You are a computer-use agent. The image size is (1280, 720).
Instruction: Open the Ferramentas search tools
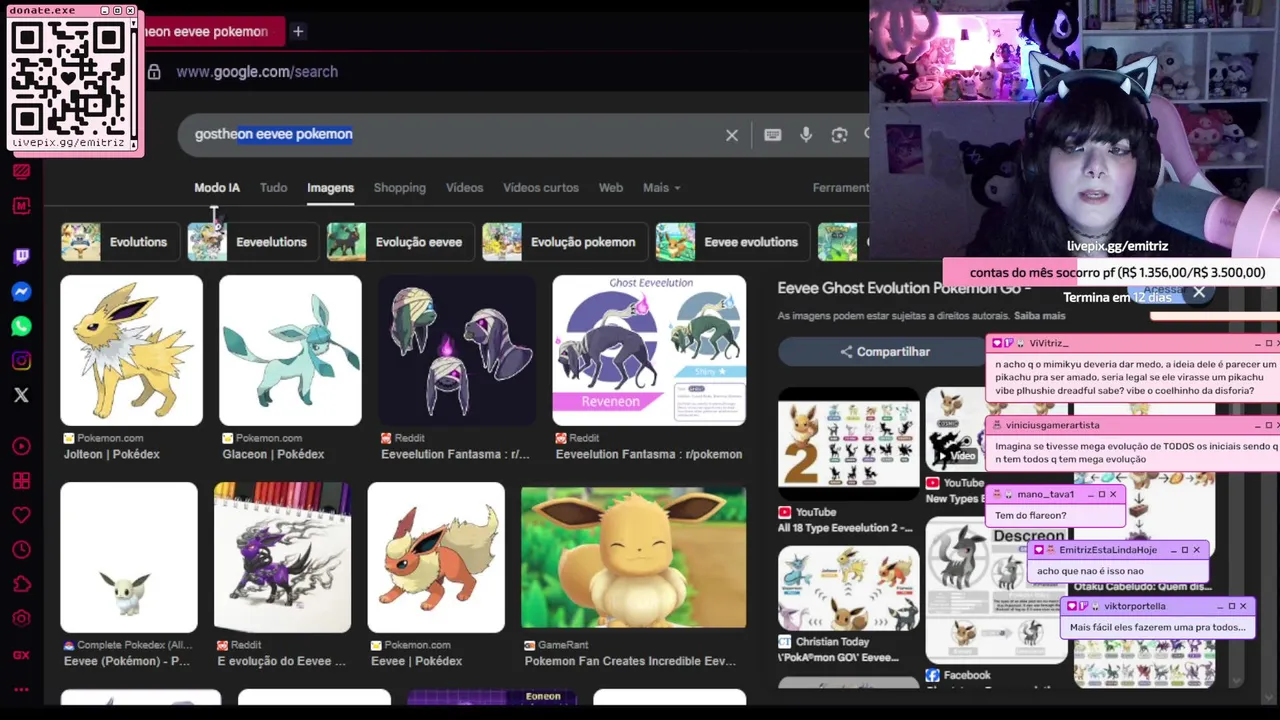click(x=841, y=188)
